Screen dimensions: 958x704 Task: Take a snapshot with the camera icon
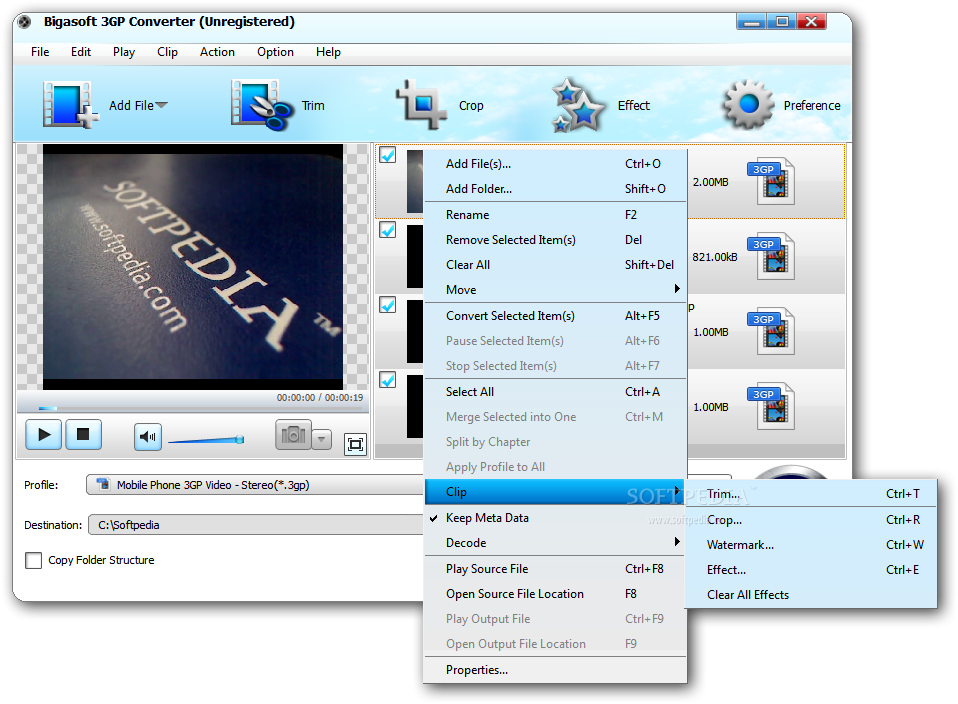(x=293, y=434)
